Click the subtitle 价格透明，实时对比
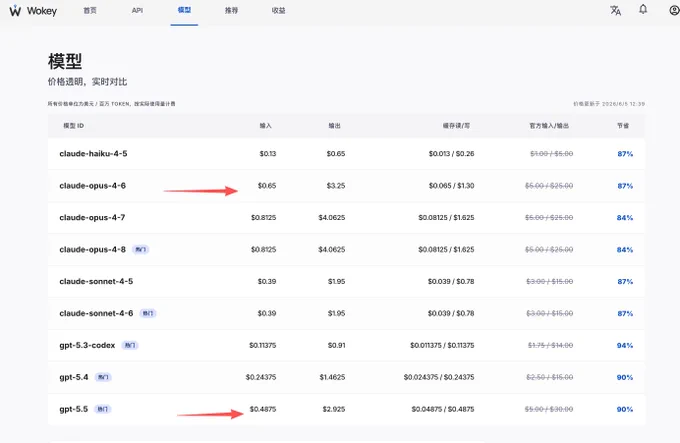This screenshot has height=443, width=680. click(88, 82)
